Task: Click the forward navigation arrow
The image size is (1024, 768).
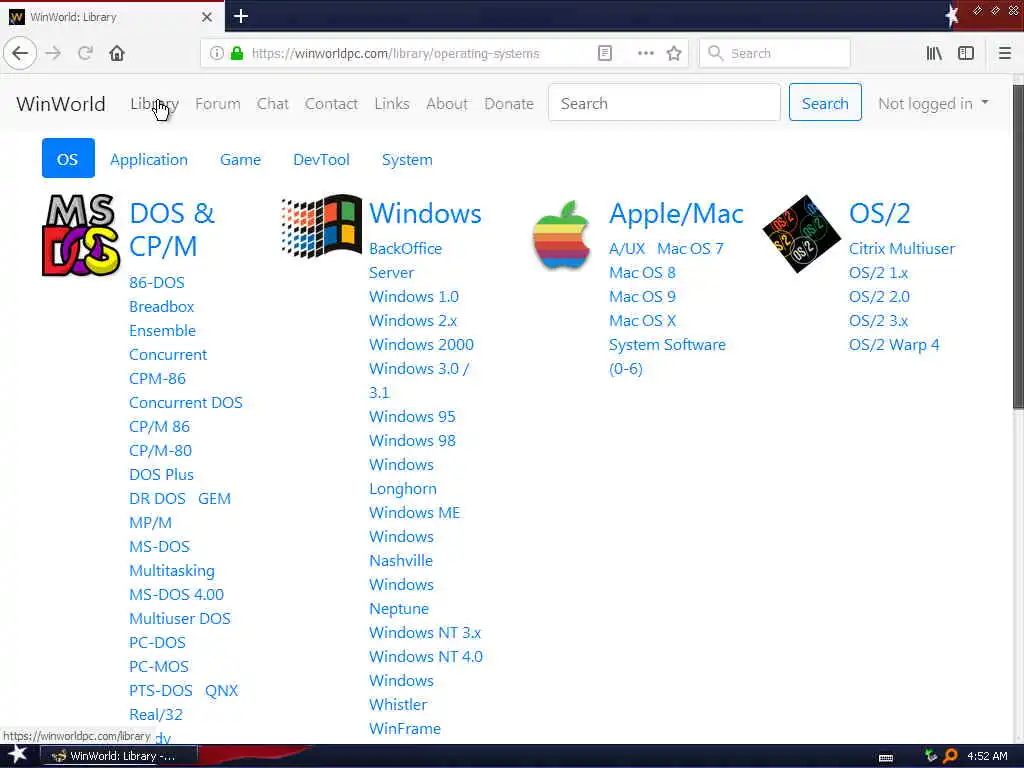Action: click(x=54, y=53)
